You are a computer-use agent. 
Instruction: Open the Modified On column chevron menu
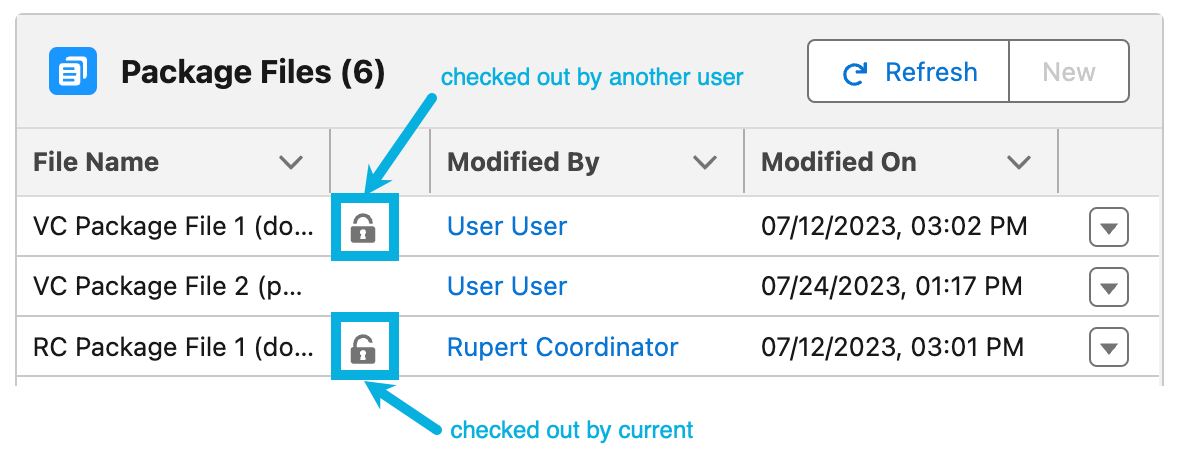pos(1019,162)
